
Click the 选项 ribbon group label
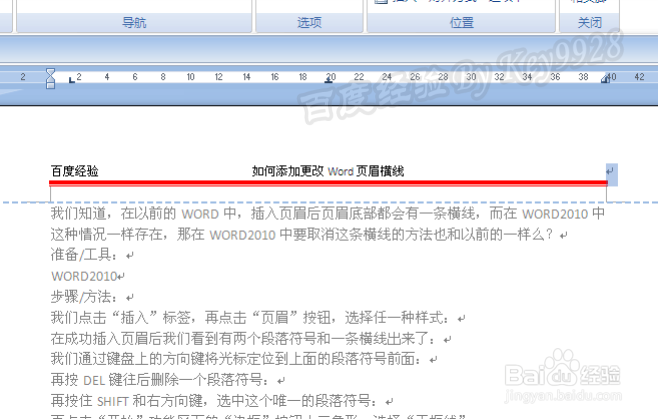pos(309,22)
